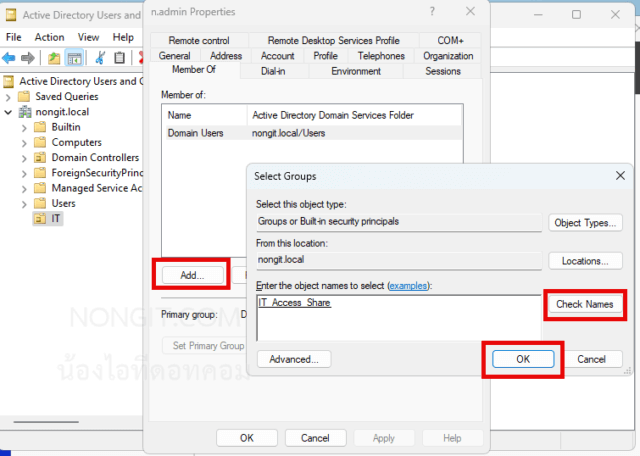The image size is (640, 456).
Task: Switch to the Telephones tab
Action: (x=381, y=56)
